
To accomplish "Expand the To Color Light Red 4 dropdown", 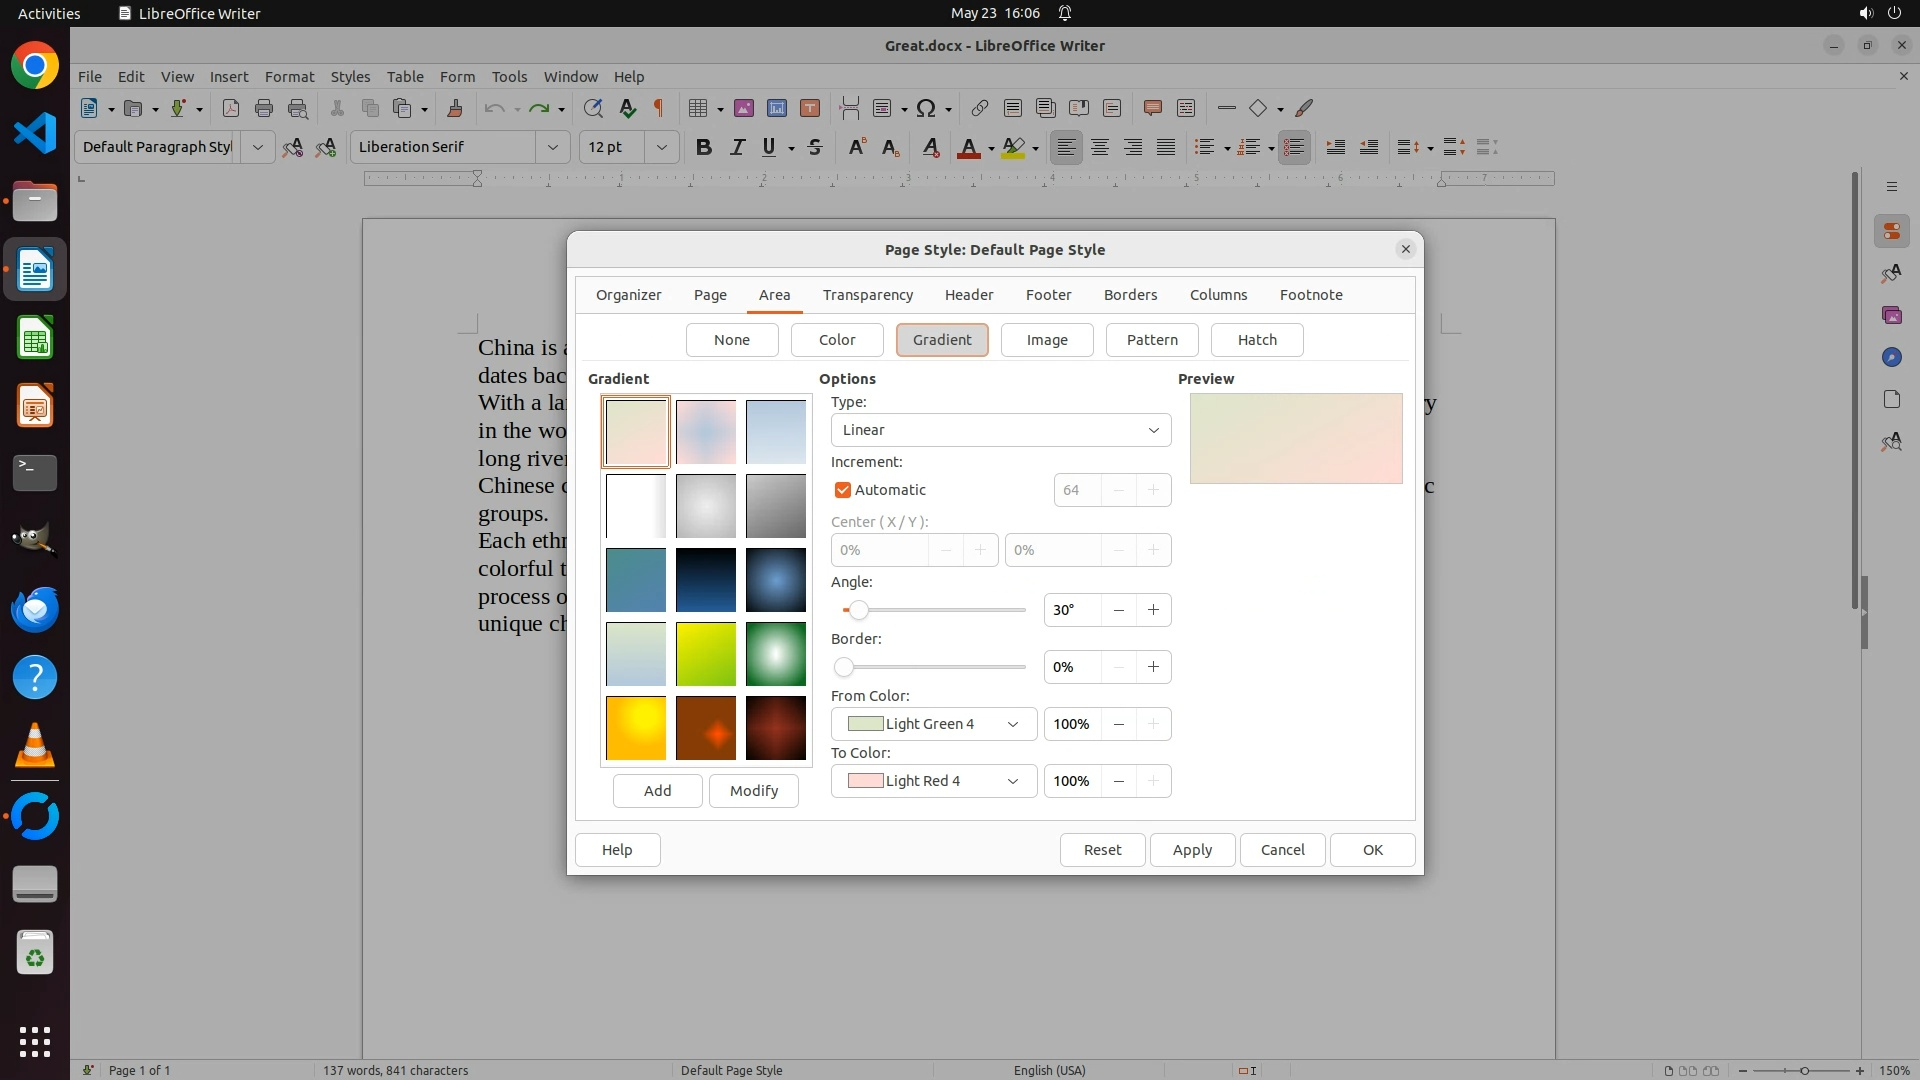I will click(933, 781).
